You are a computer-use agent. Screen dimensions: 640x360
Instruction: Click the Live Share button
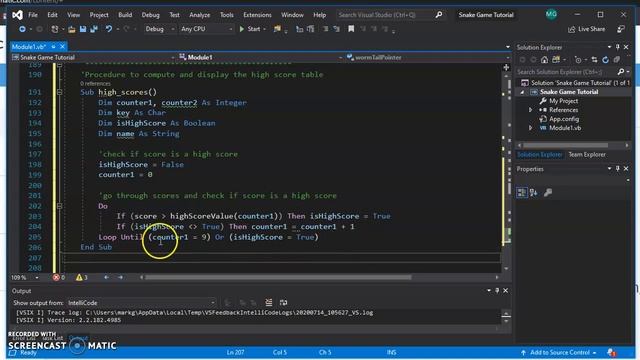tap(587, 29)
